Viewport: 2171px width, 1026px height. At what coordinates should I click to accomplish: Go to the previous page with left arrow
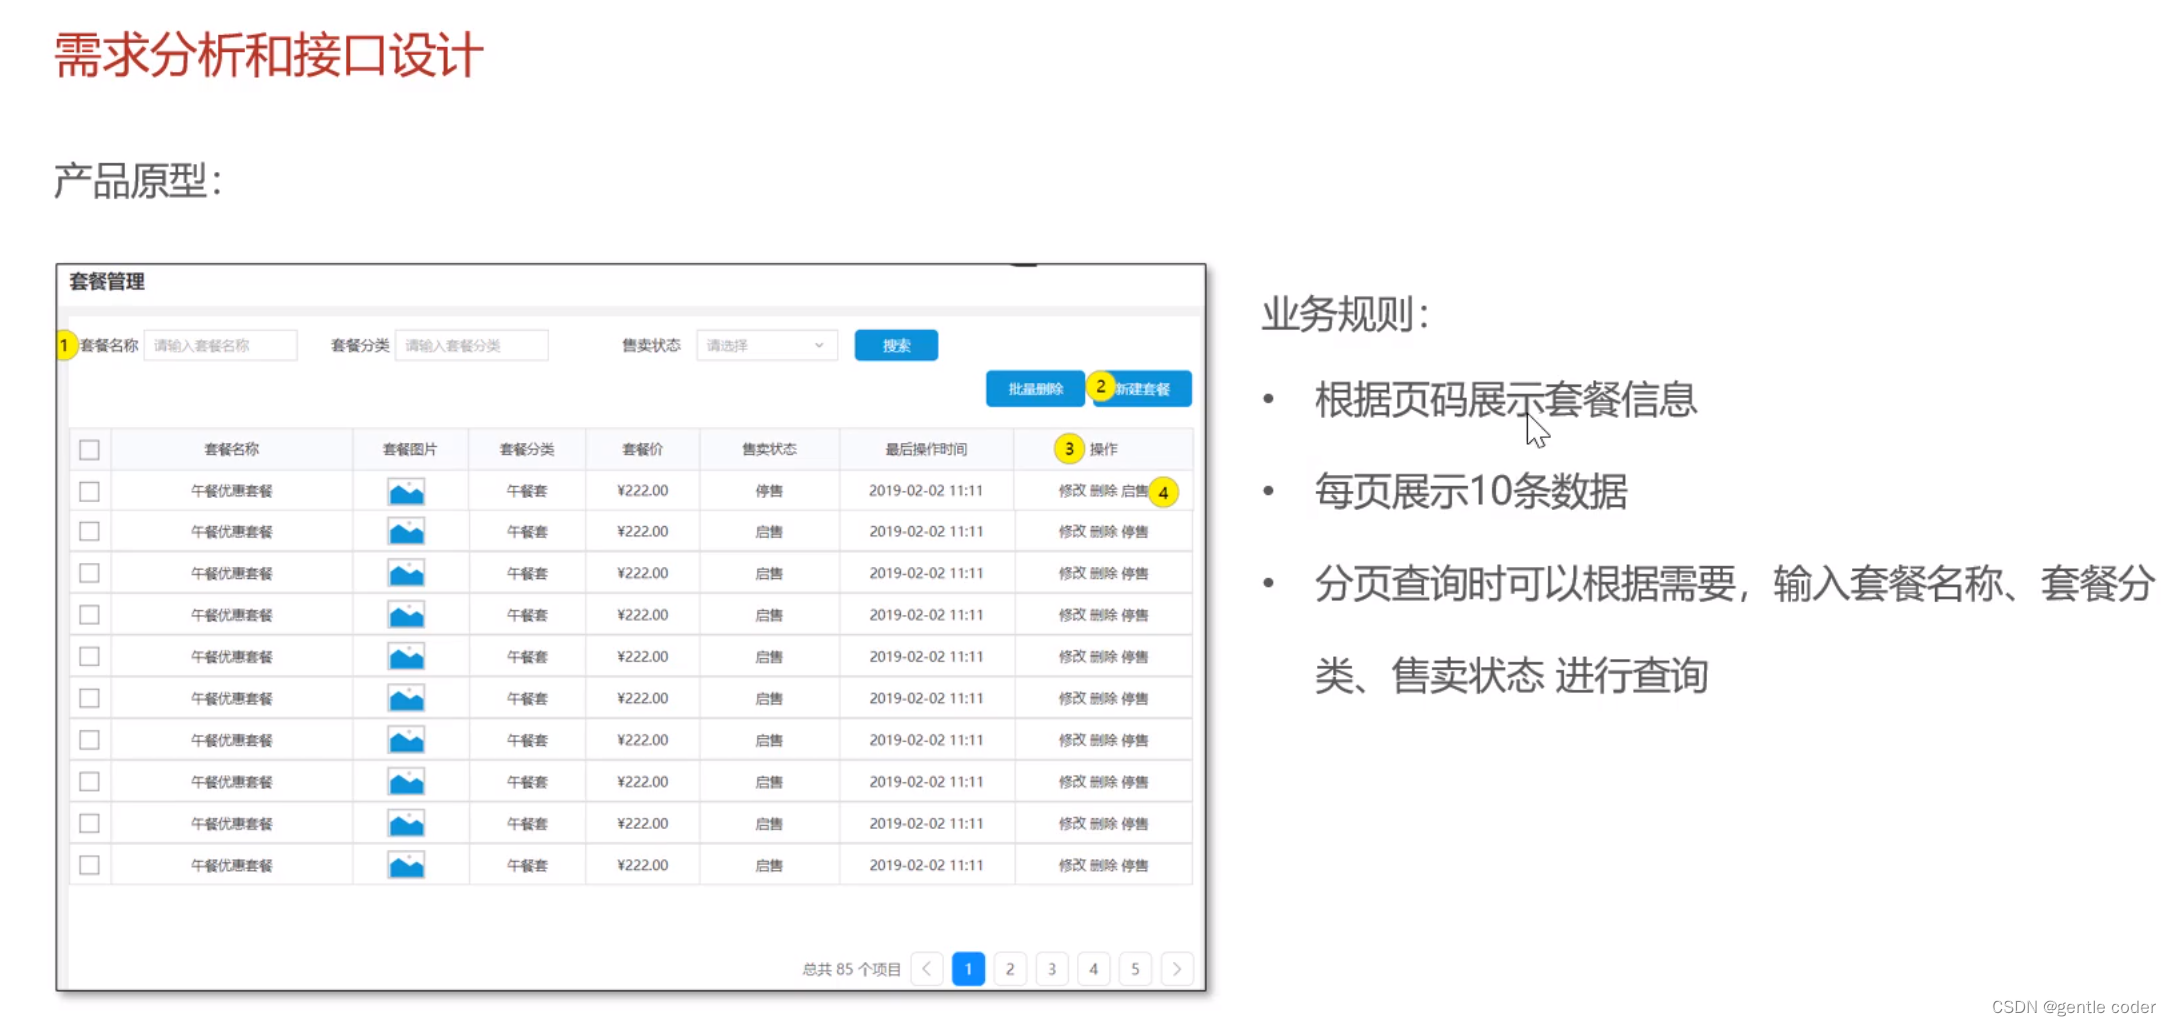pos(927,969)
